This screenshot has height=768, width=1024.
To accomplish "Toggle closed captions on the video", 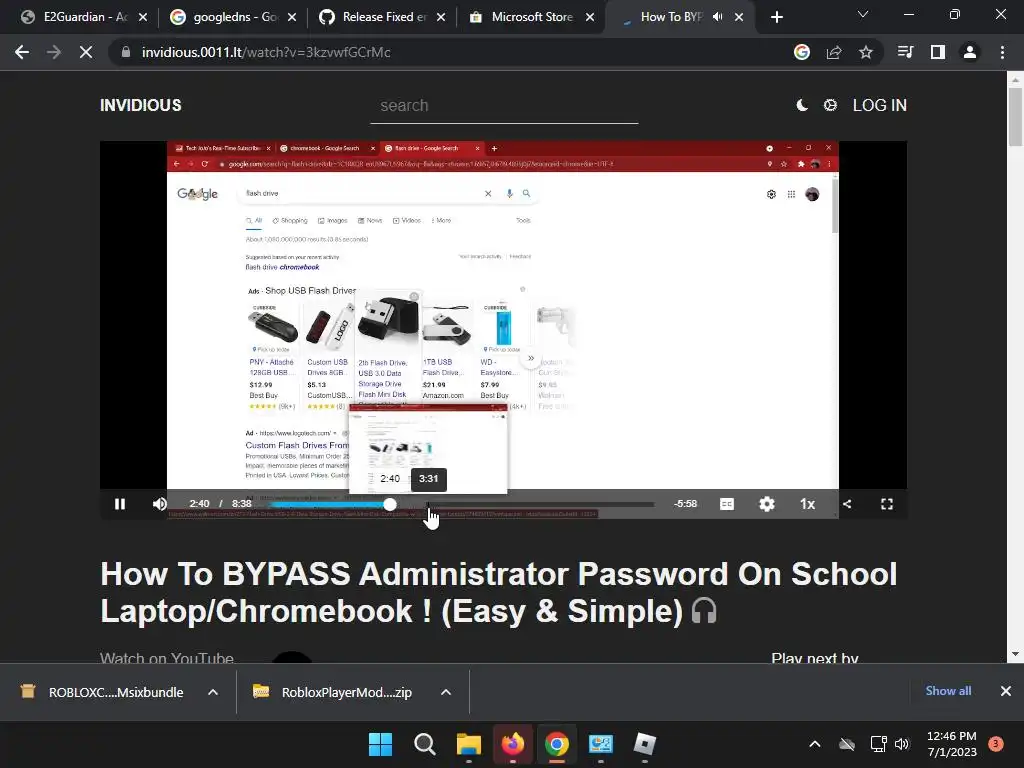I will pyautogui.click(x=727, y=504).
